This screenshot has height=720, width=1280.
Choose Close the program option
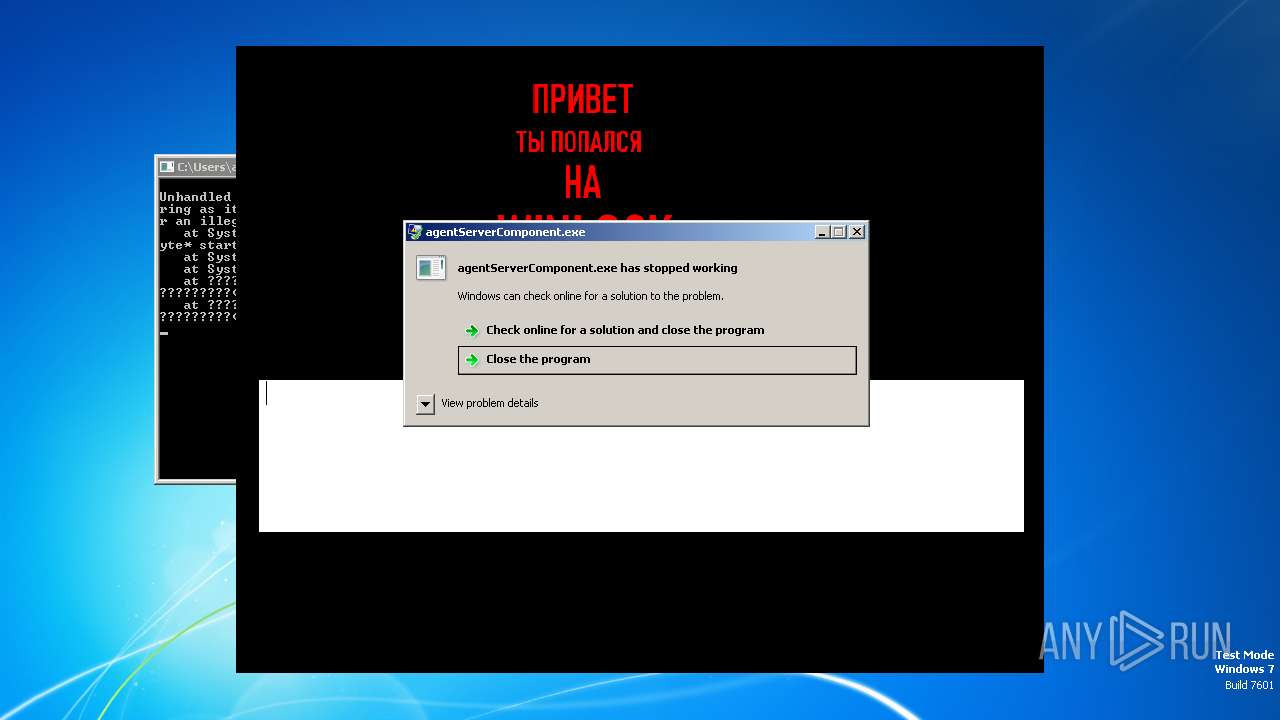coord(657,360)
